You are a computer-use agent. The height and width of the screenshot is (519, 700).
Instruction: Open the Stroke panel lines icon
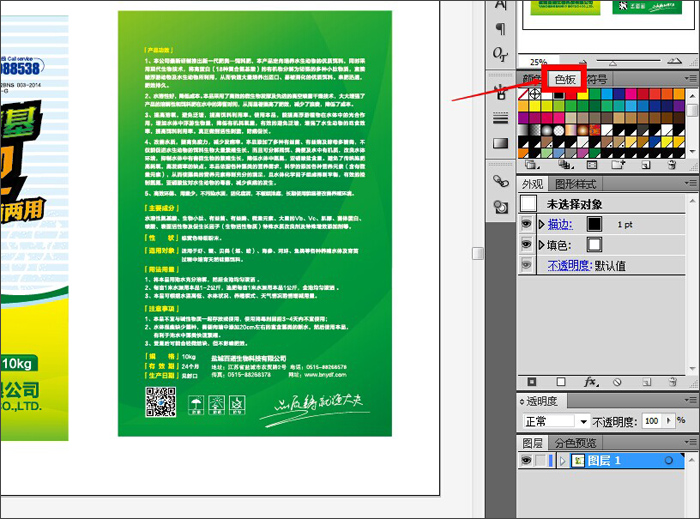click(500, 119)
